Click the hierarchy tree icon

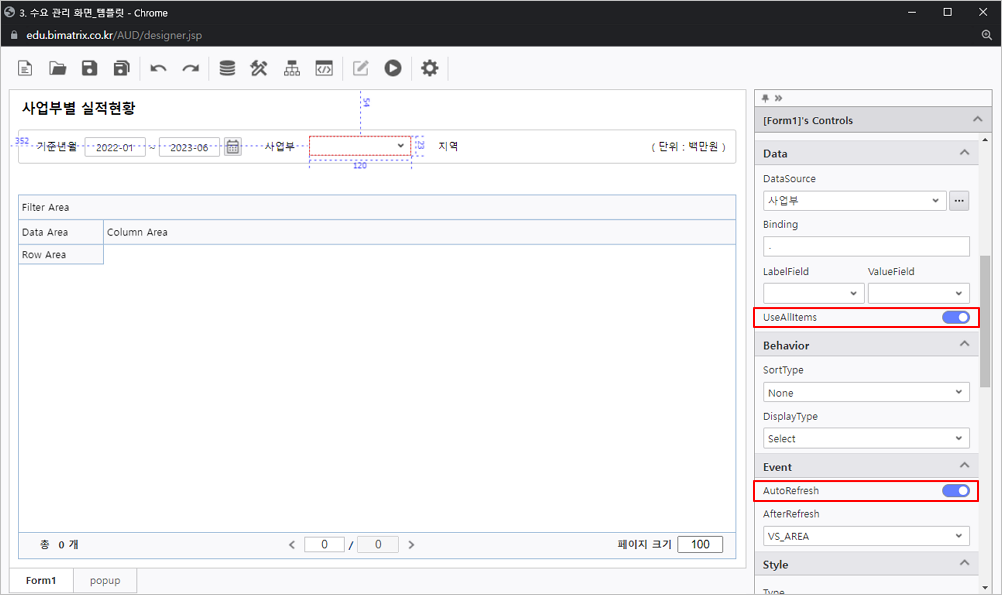[x=291, y=68]
